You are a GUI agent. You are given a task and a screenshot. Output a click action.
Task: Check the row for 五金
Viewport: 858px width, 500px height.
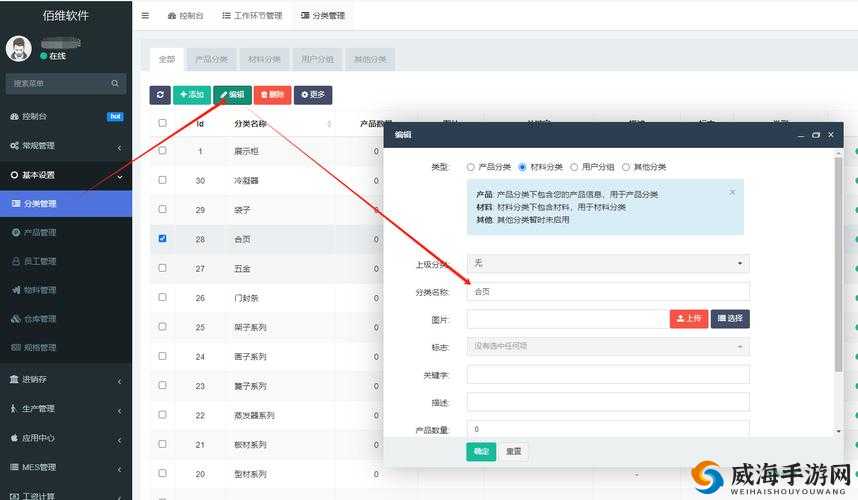(163, 268)
